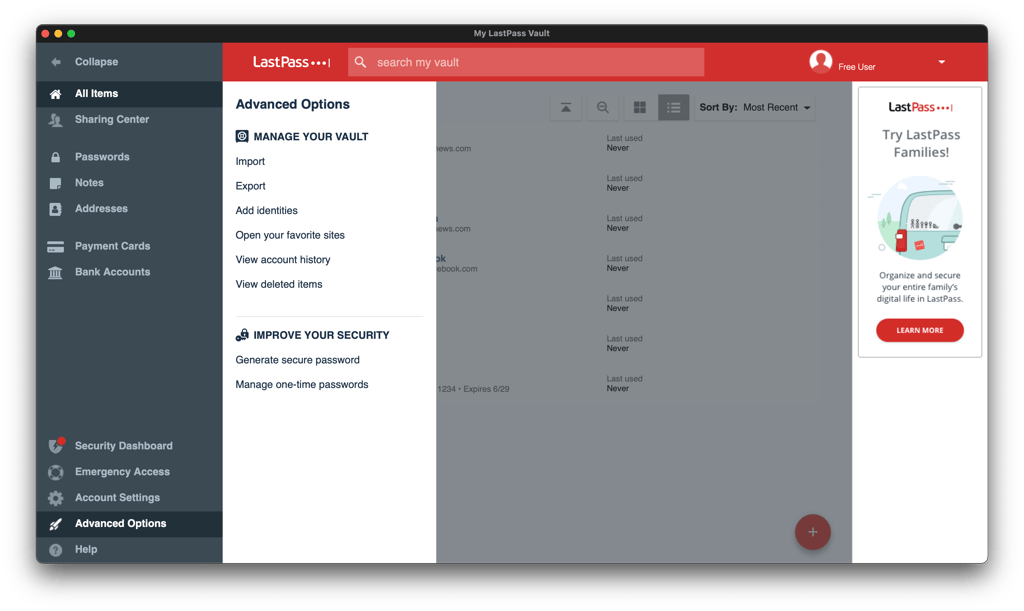1024x611 pixels.
Task: Click the Account Settings gear icon
Action: point(56,498)
